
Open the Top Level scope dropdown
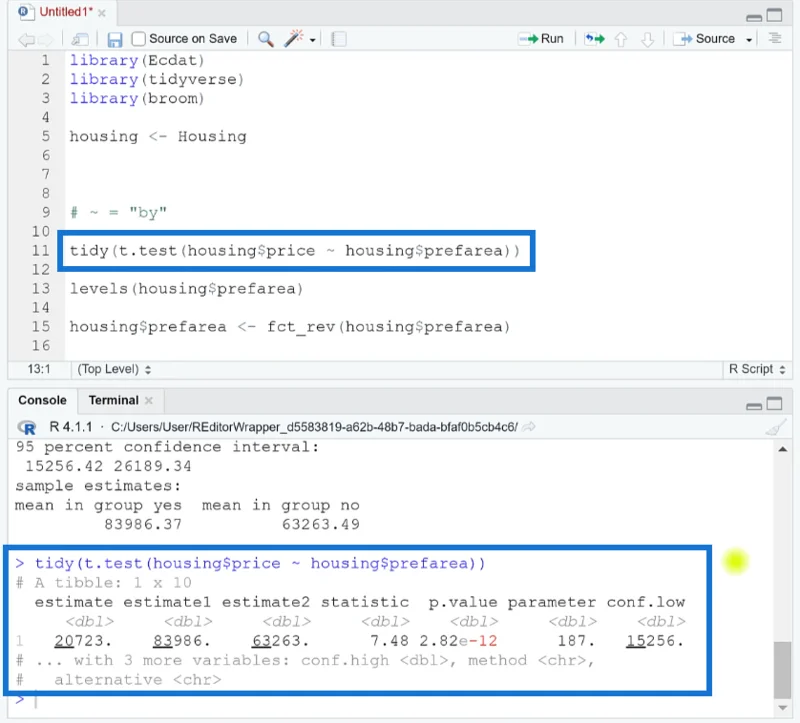tap(114, 369)
